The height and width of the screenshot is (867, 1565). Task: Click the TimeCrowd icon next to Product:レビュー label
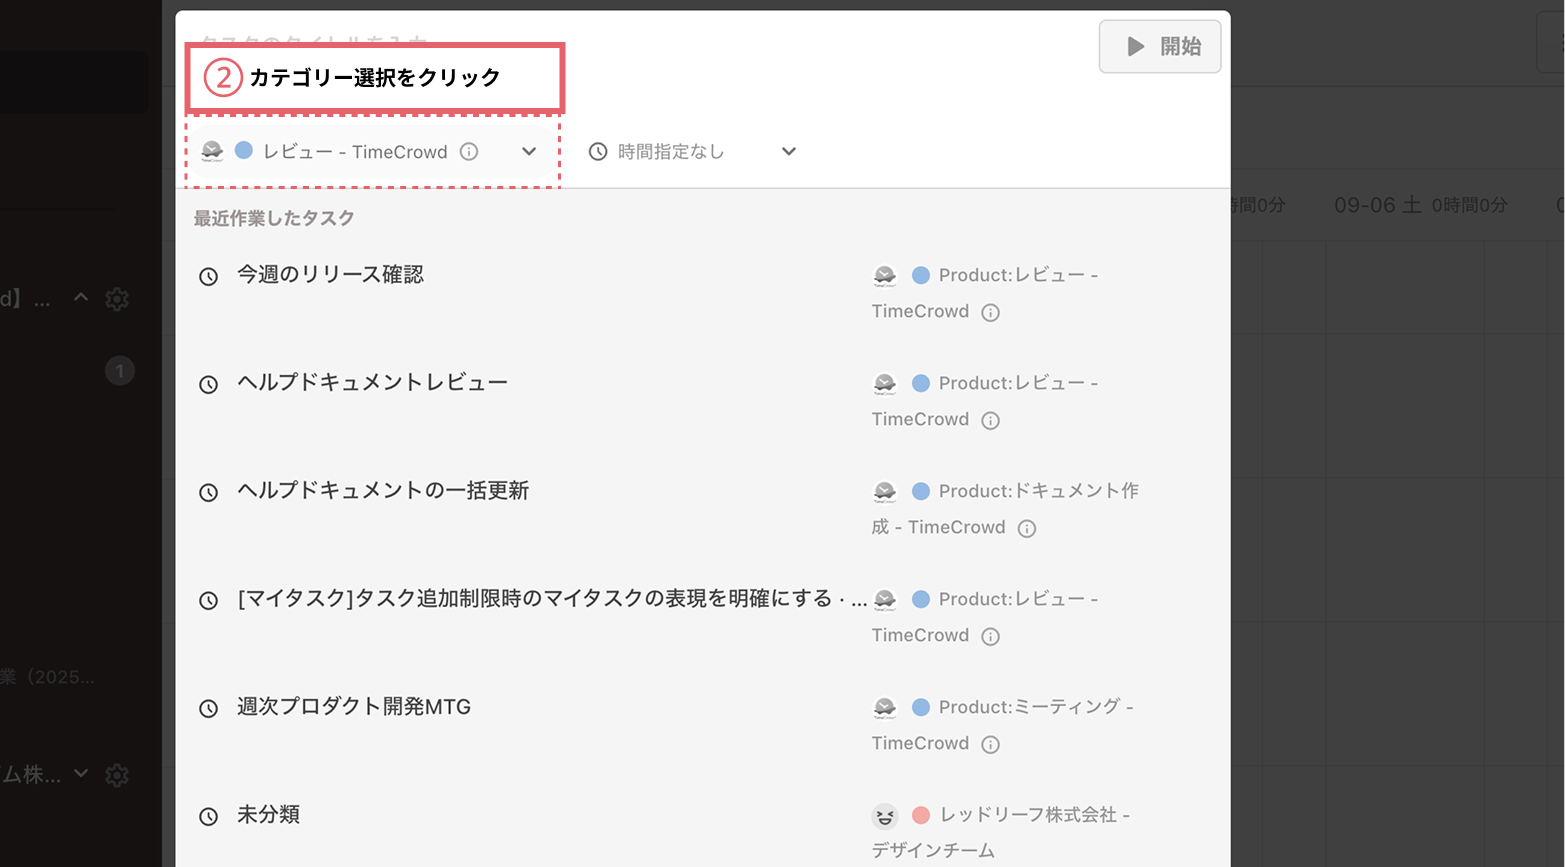pyautogui.click(x=885, y=275)
